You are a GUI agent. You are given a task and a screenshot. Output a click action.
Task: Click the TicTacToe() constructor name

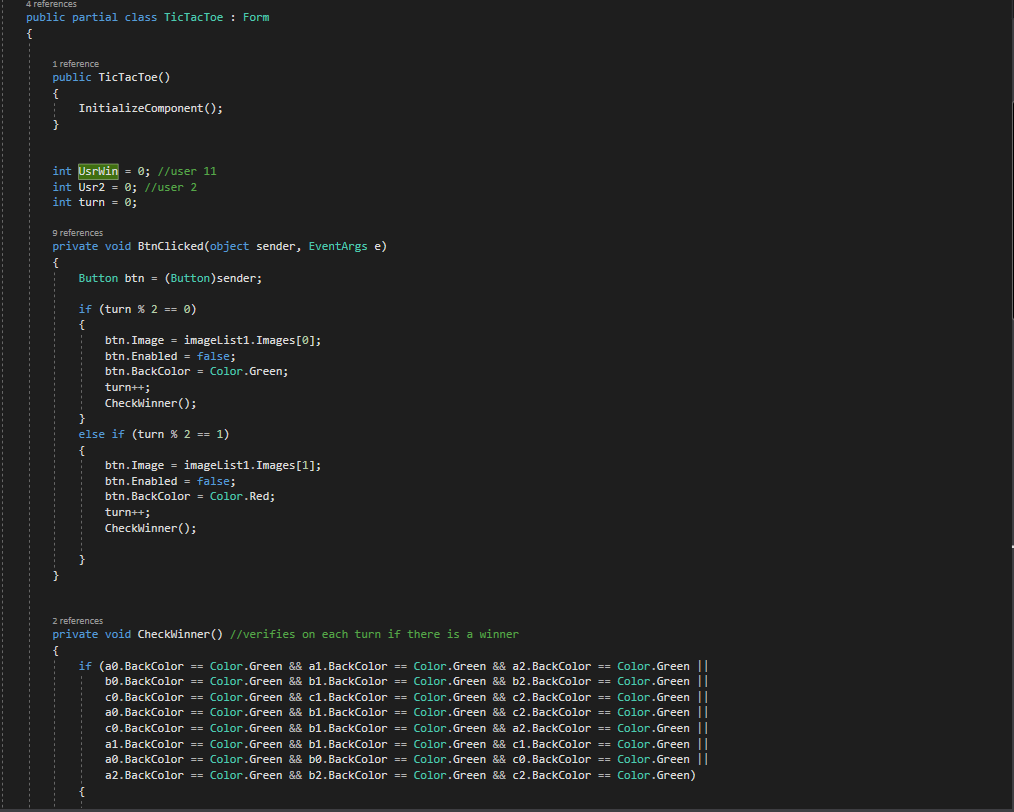(134, 78)
